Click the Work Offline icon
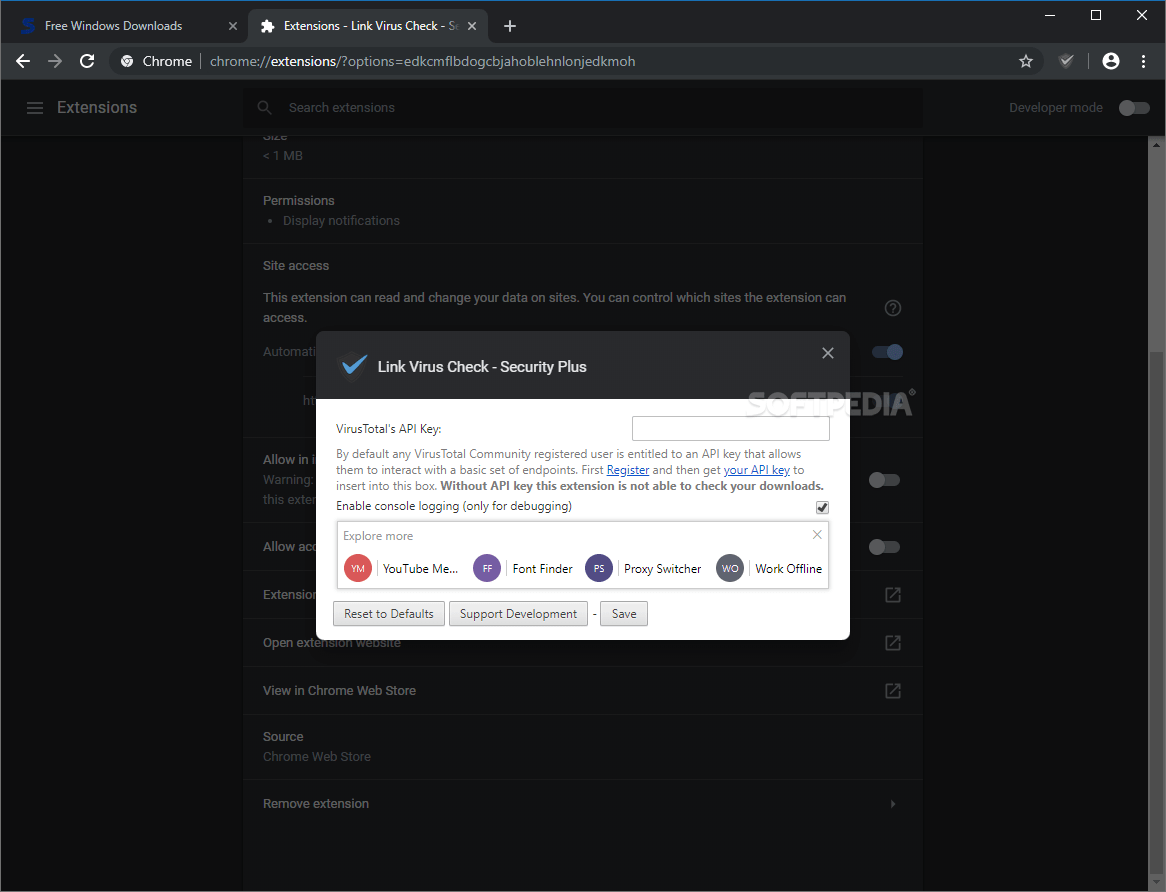This screenshot has width=1166, height=892. click(730, 568)
